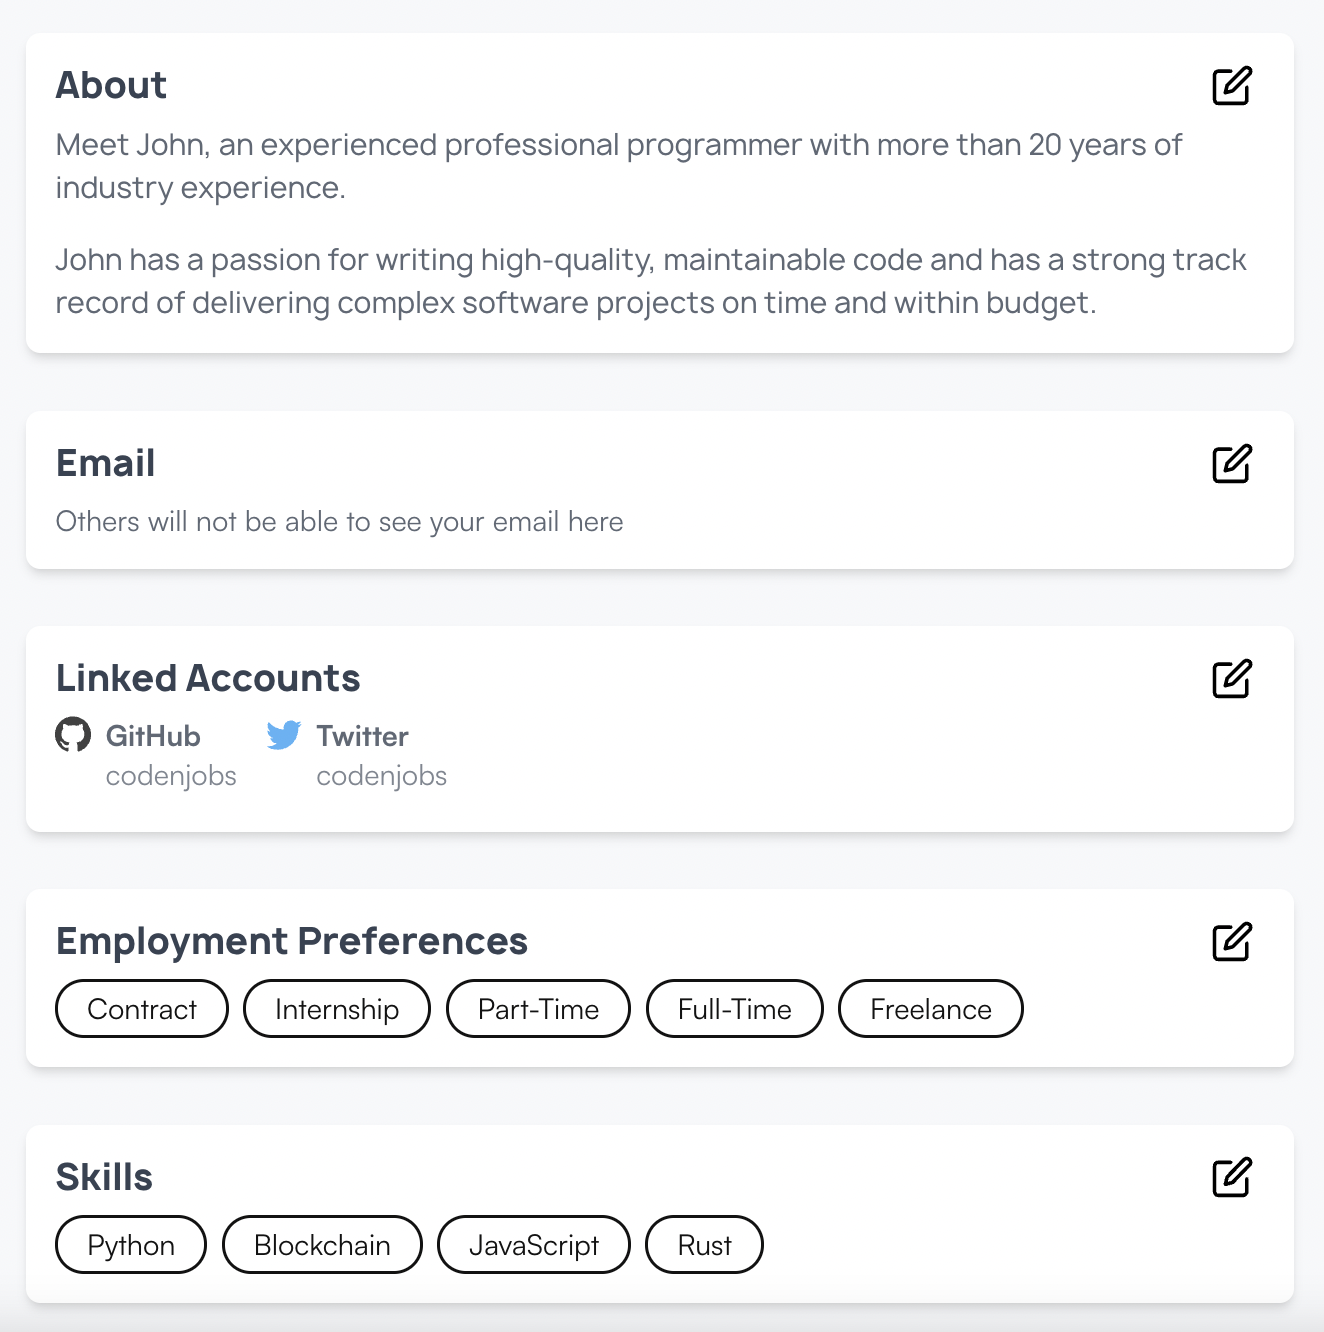The height and width of the screenshot is (1332, 1324).
Task: Toggle the Contract employment preference
Action: click(141, 1009)
